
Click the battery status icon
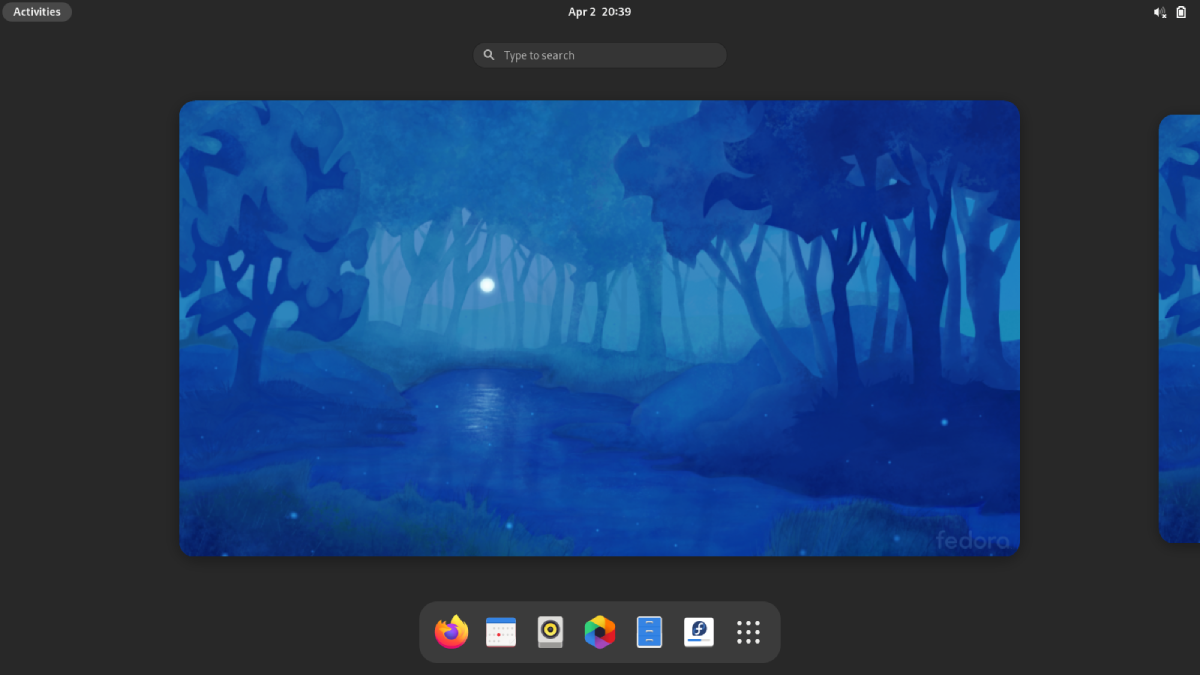coord(1181,12)
